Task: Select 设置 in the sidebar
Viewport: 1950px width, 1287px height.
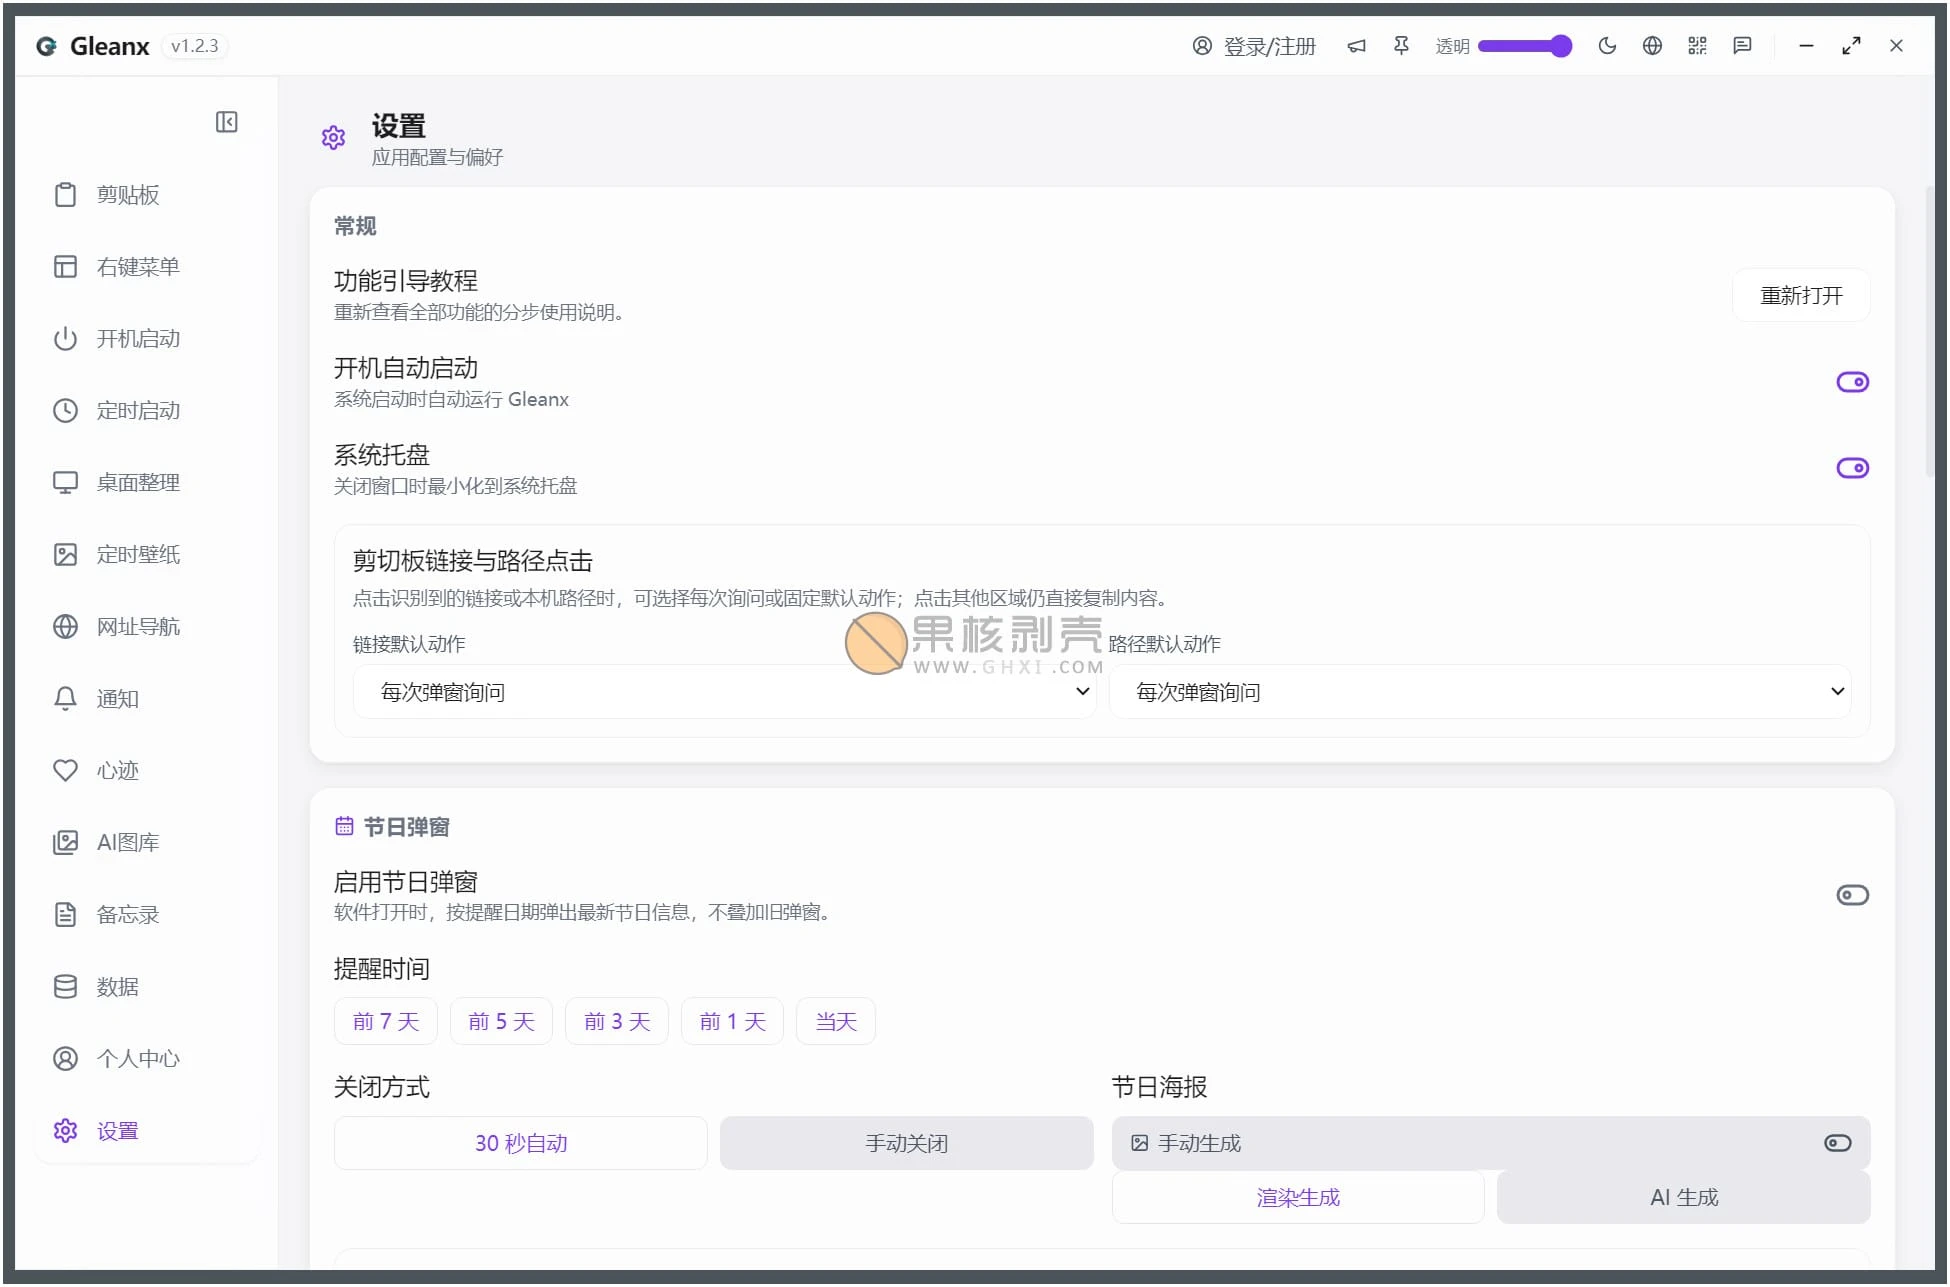Action: click(x=148, y=1131)
